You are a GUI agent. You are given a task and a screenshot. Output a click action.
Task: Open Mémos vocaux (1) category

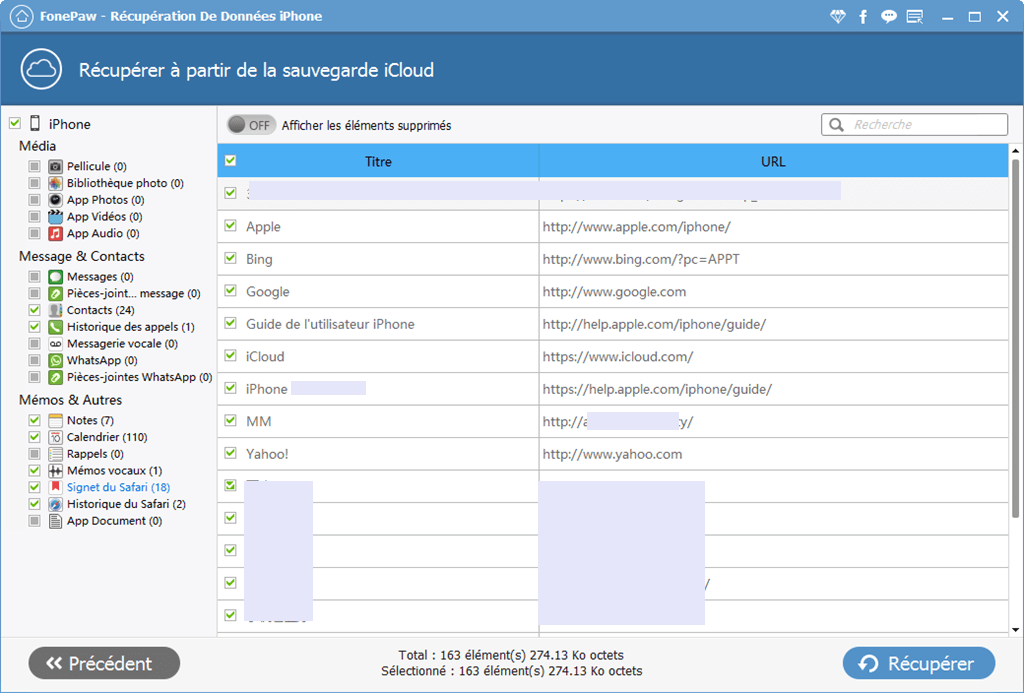click(114, 471)
